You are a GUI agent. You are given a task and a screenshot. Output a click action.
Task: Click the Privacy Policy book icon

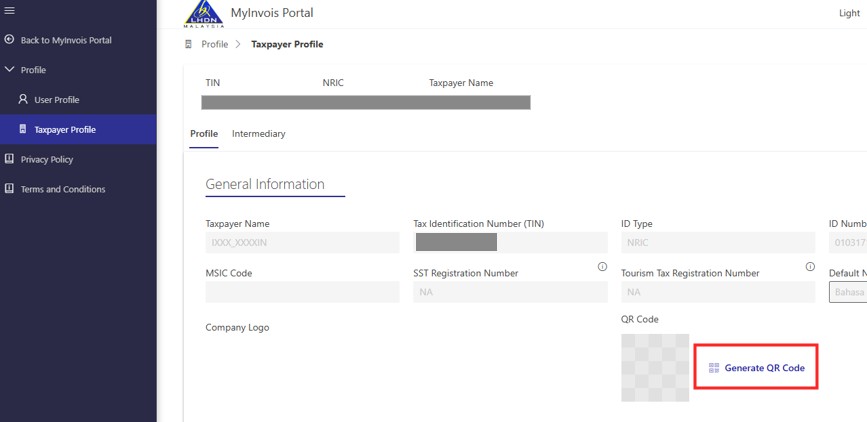10,159
